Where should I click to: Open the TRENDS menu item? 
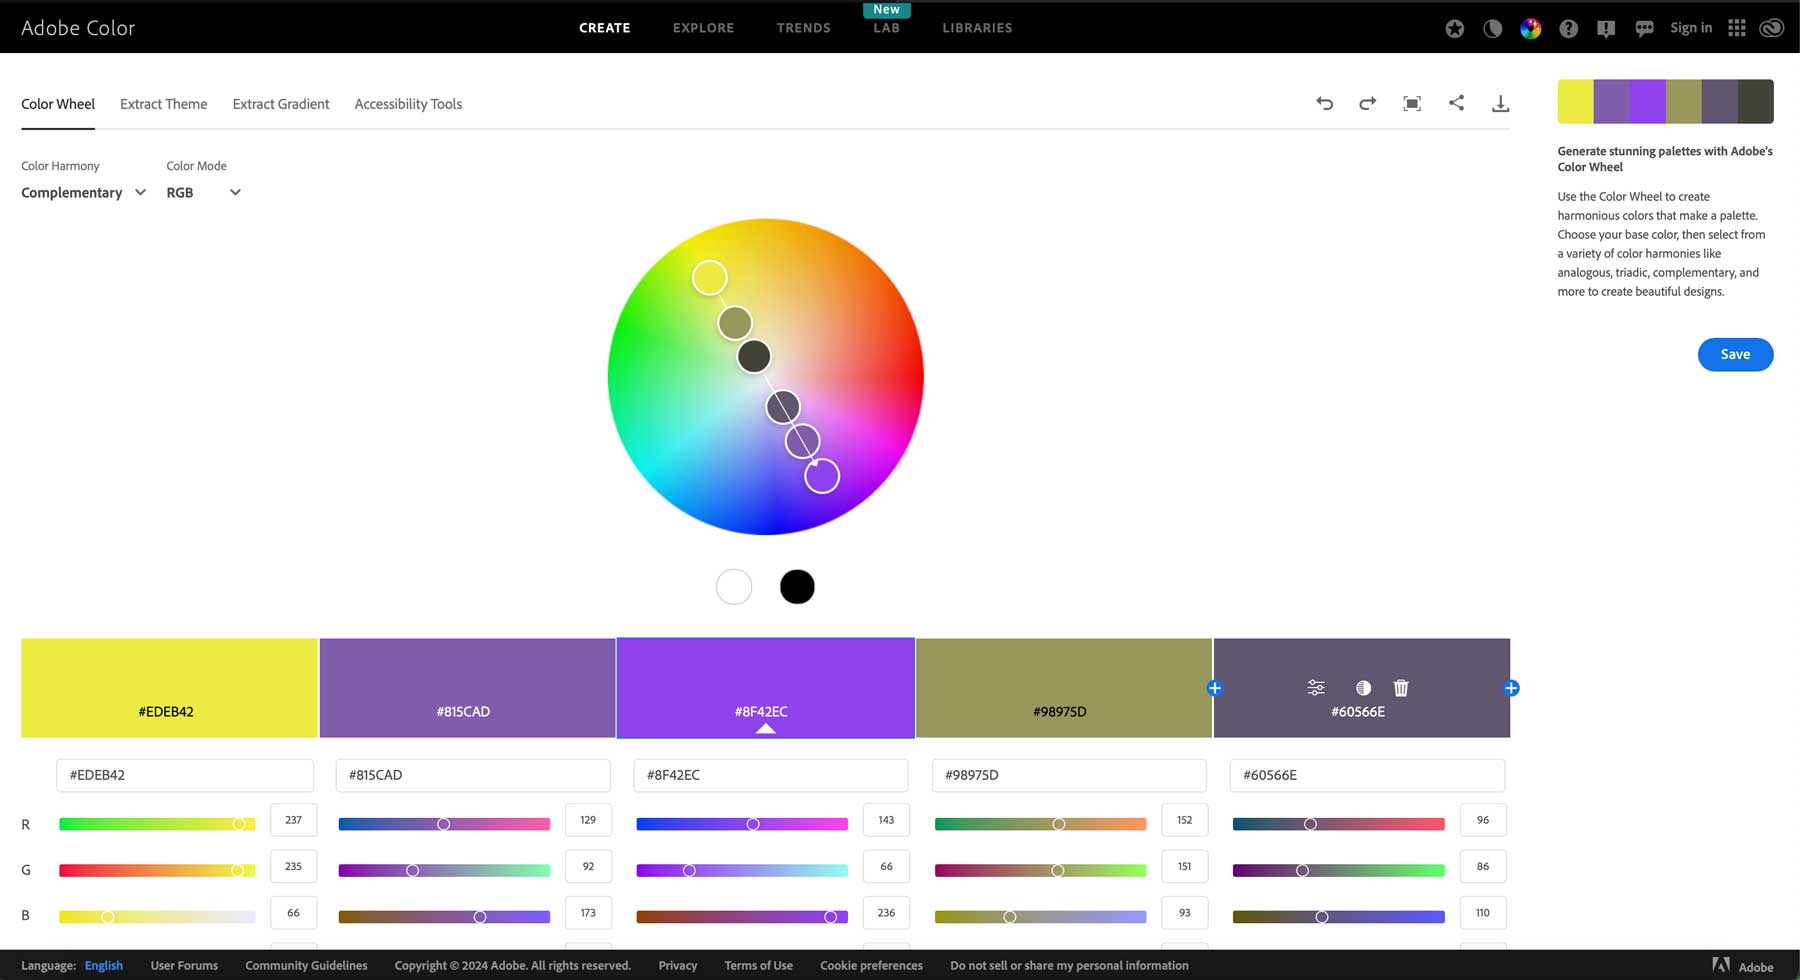[x=803, y=27]
